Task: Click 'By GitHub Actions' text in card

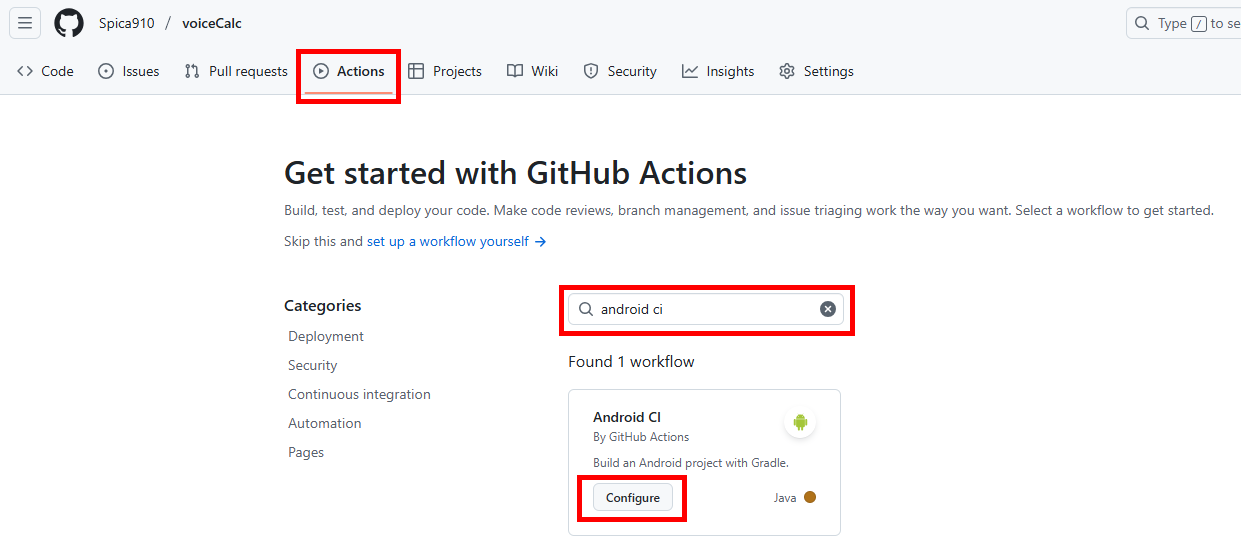Action: pyautogui.click(x=641, y=437)
